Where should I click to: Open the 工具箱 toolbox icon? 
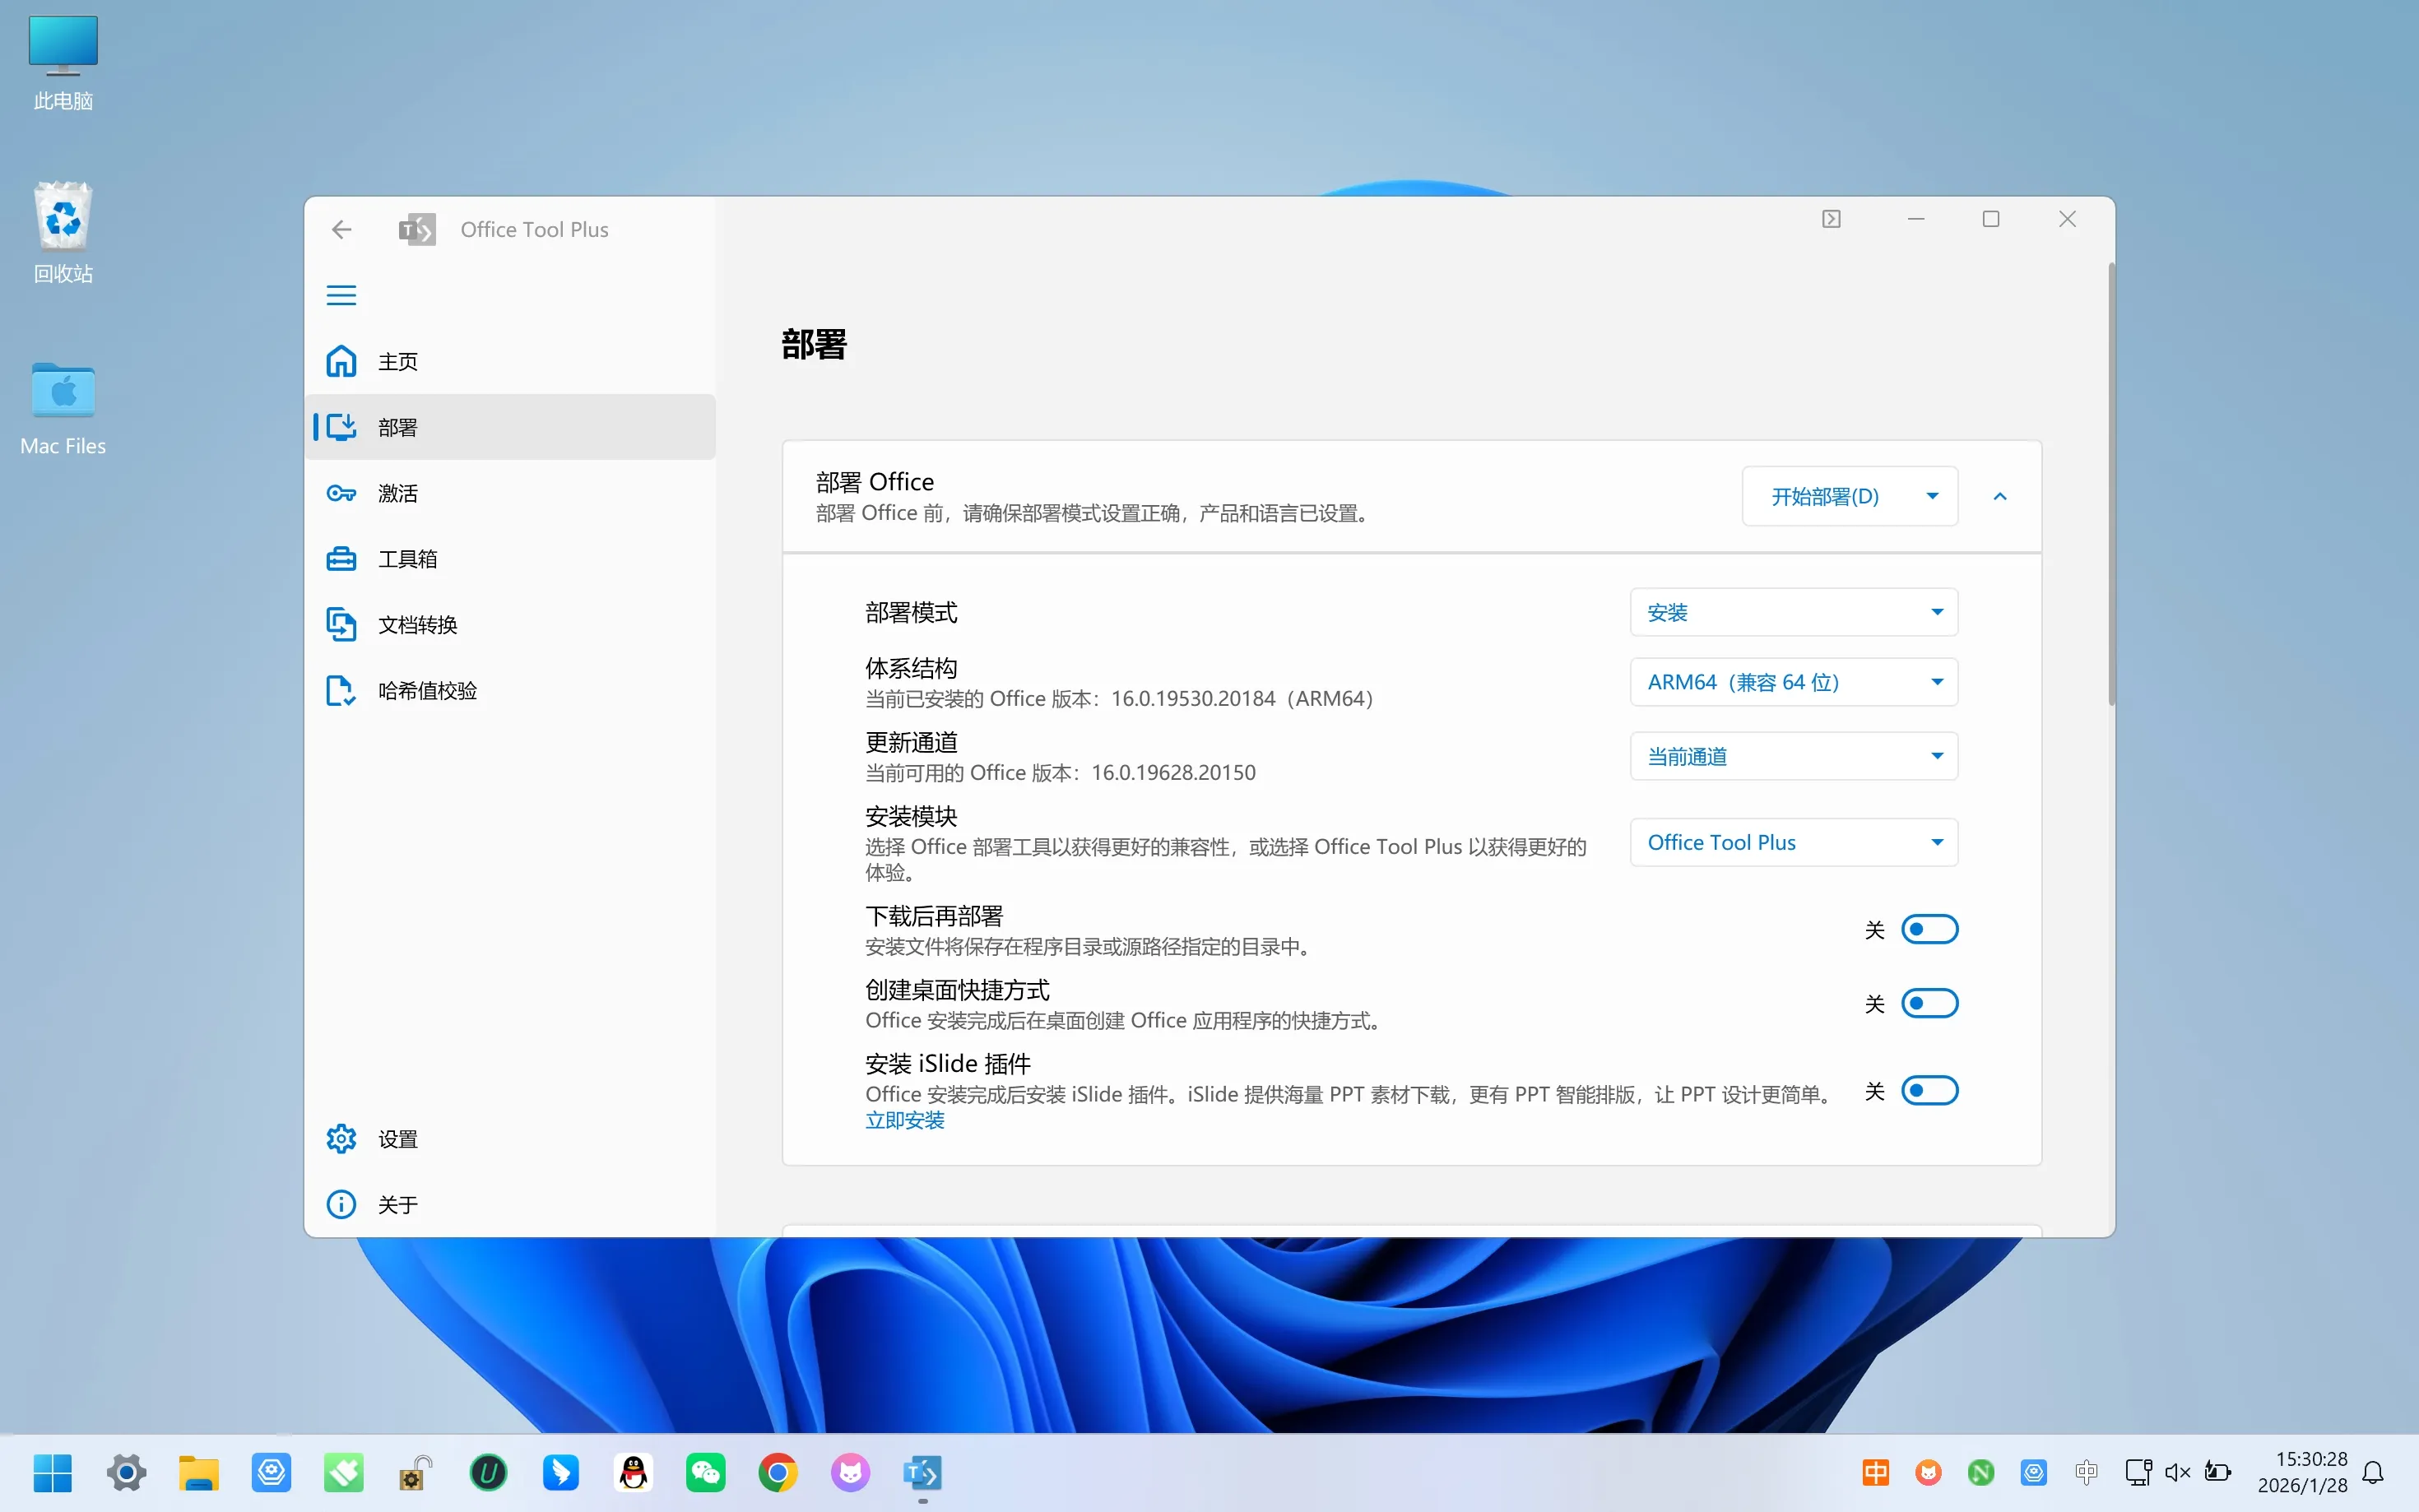pos(341,558)
